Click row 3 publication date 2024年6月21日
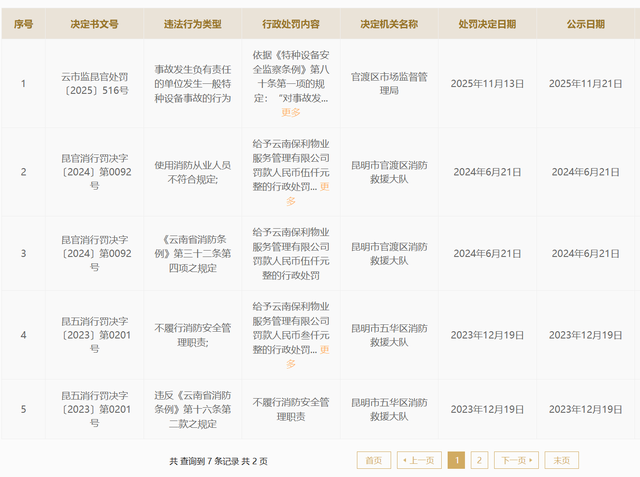 tap(585, 253)
